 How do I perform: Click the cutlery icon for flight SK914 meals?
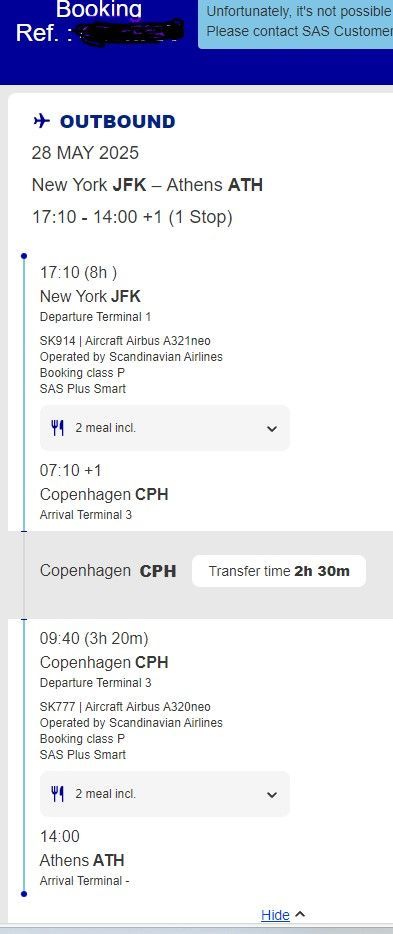(x=57, y=428)
